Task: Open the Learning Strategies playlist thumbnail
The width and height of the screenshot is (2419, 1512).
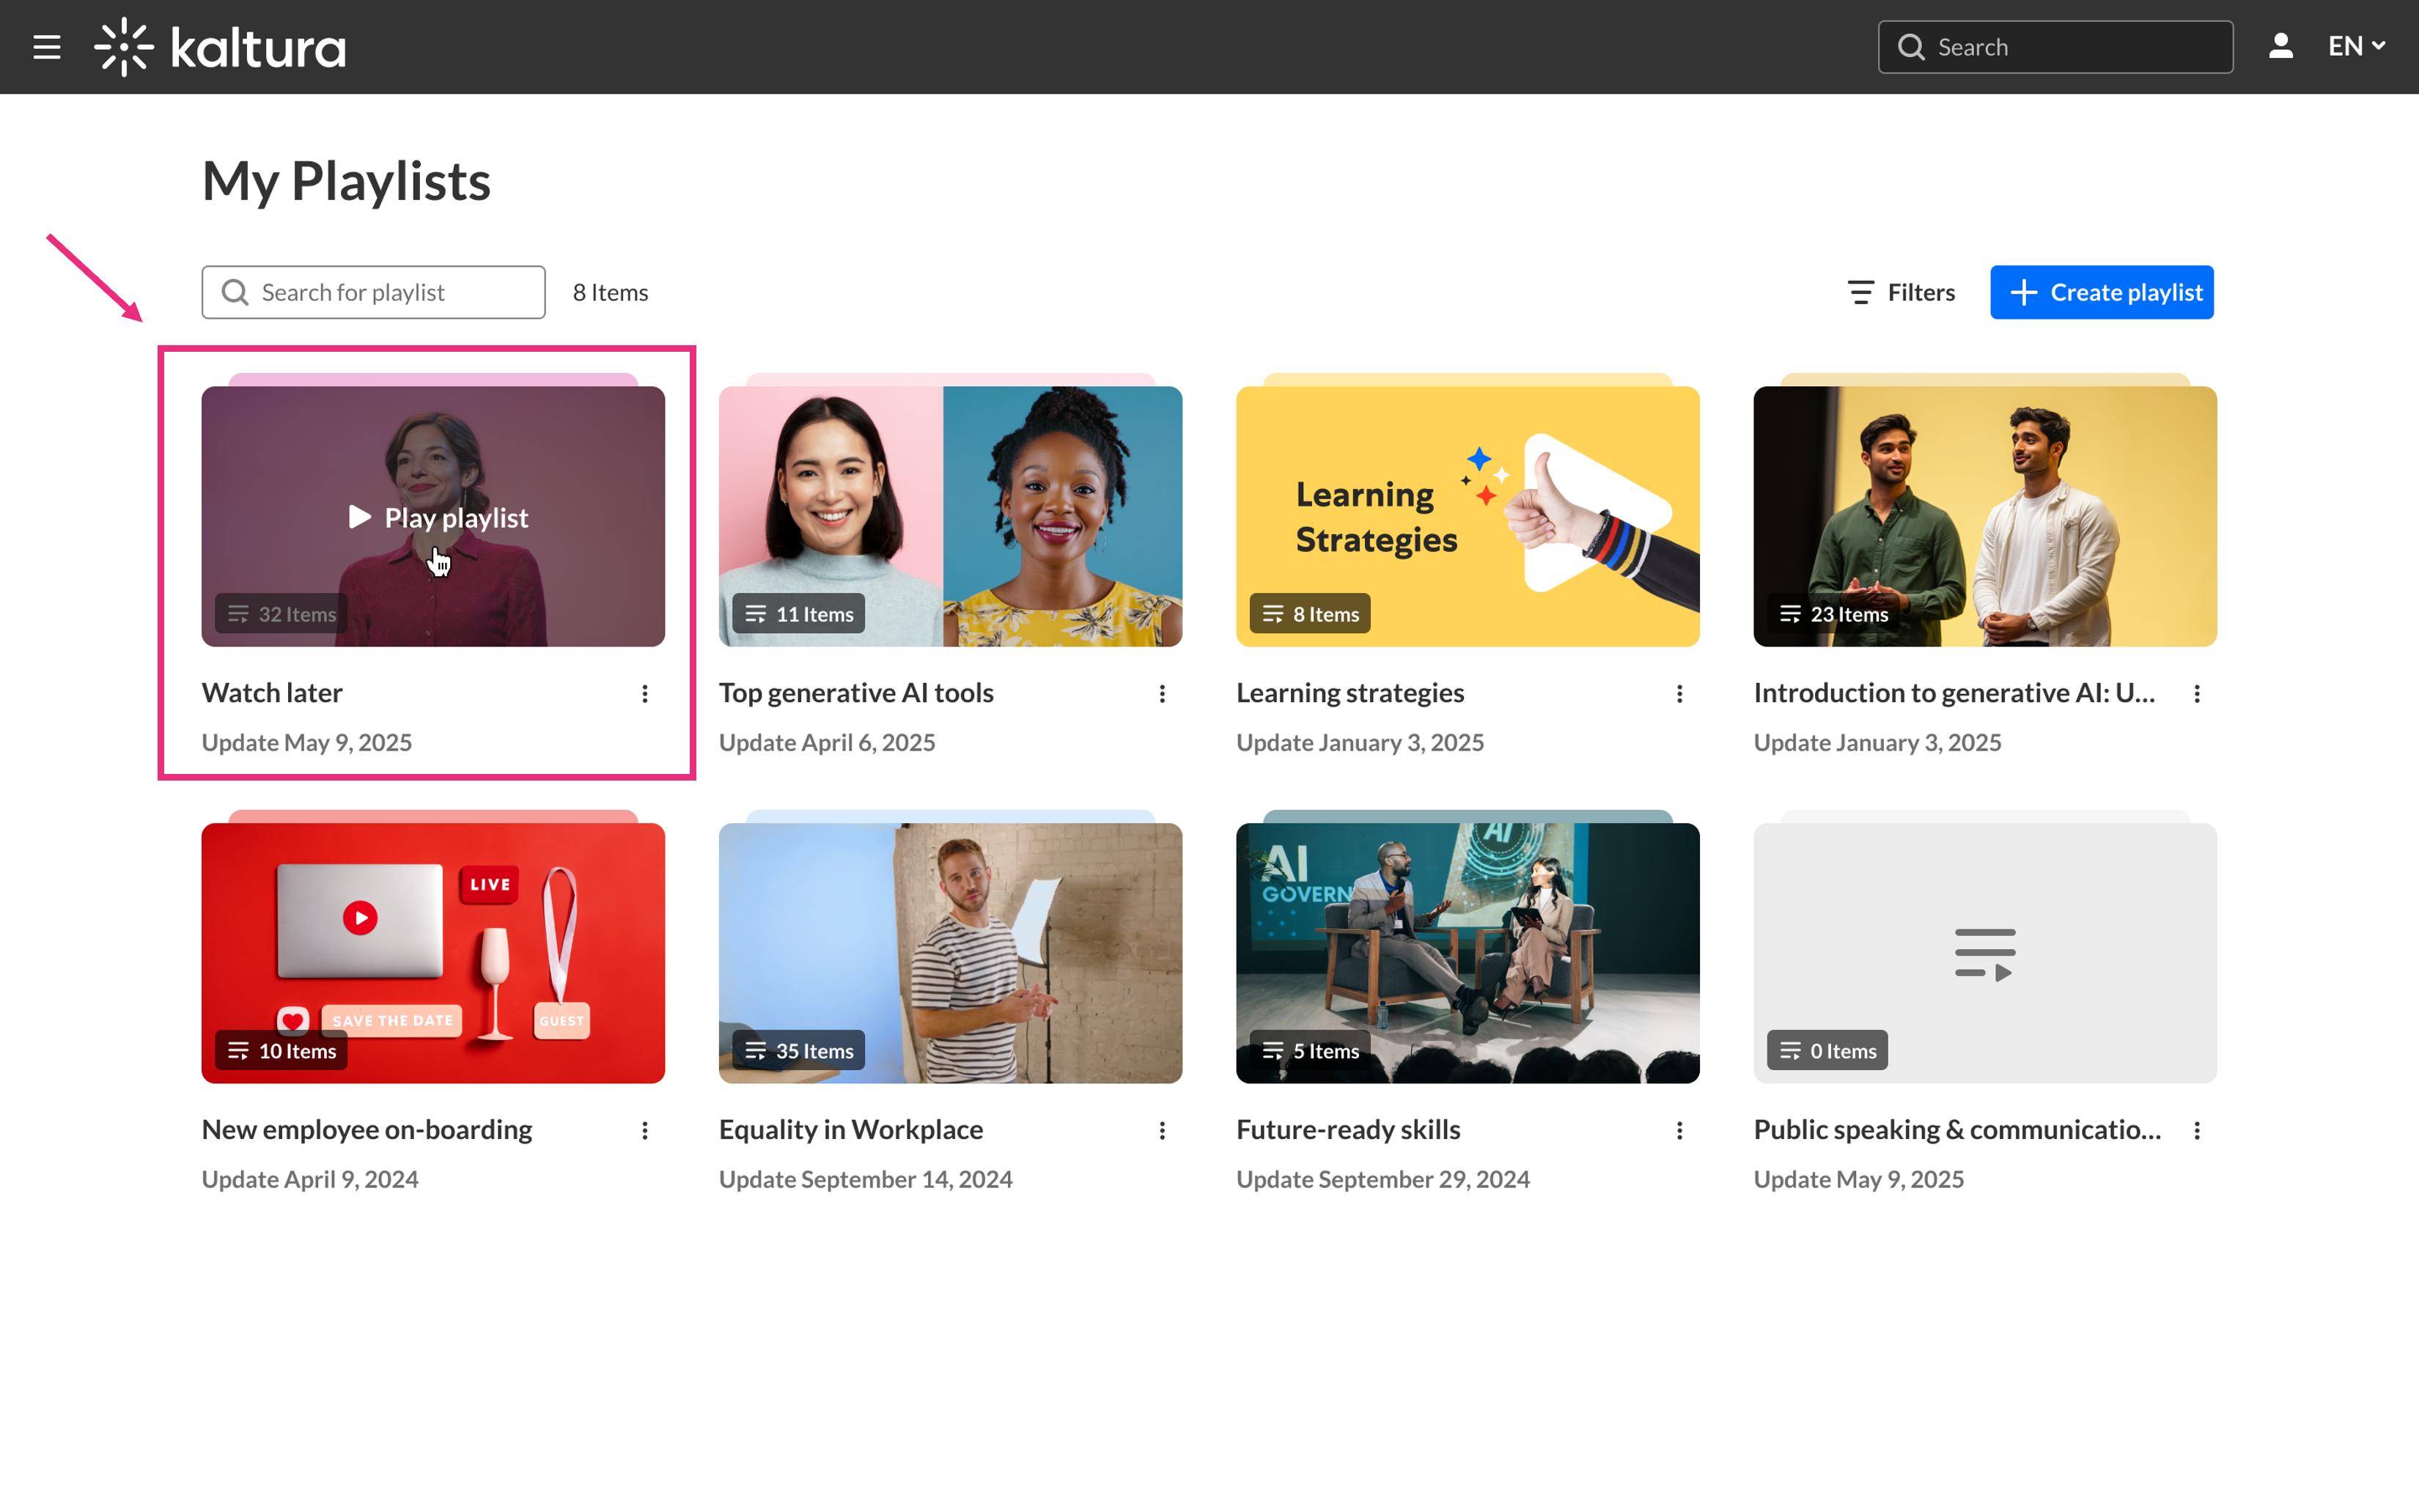Action: click(1467, 516)
